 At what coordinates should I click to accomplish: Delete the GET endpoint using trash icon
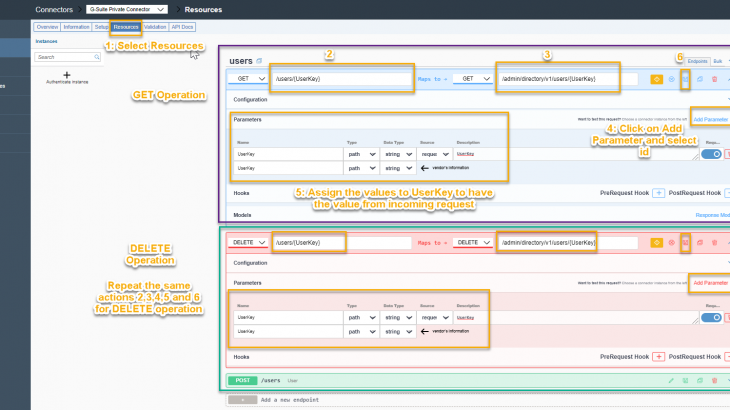[x=714, y=78]
